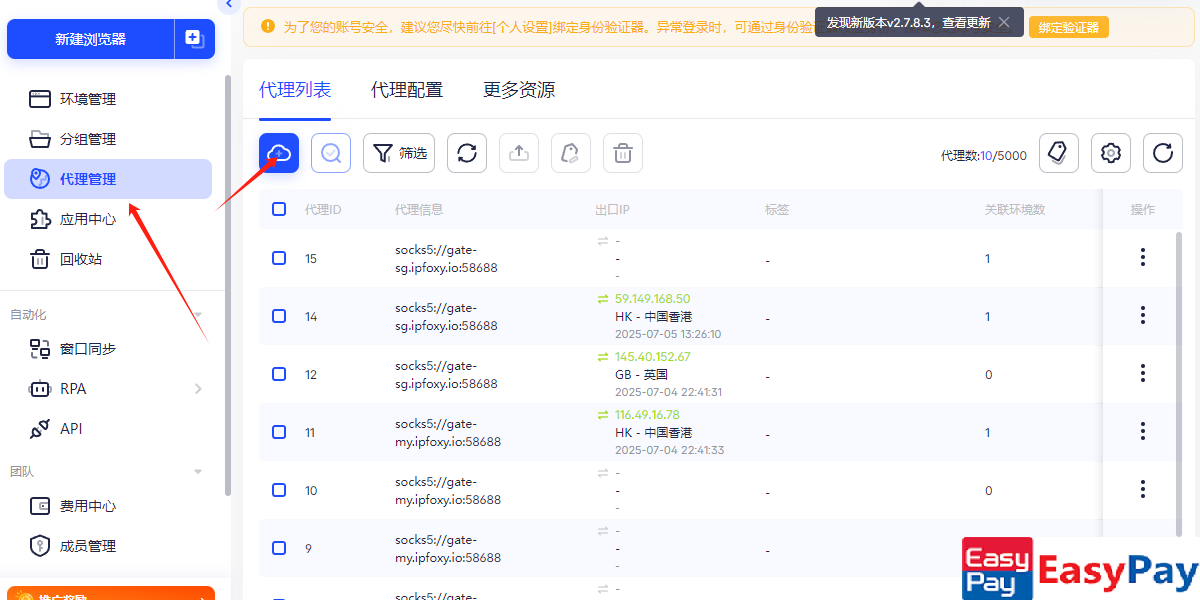Click the sidebar vertical scrollbar

pos(228,280)
